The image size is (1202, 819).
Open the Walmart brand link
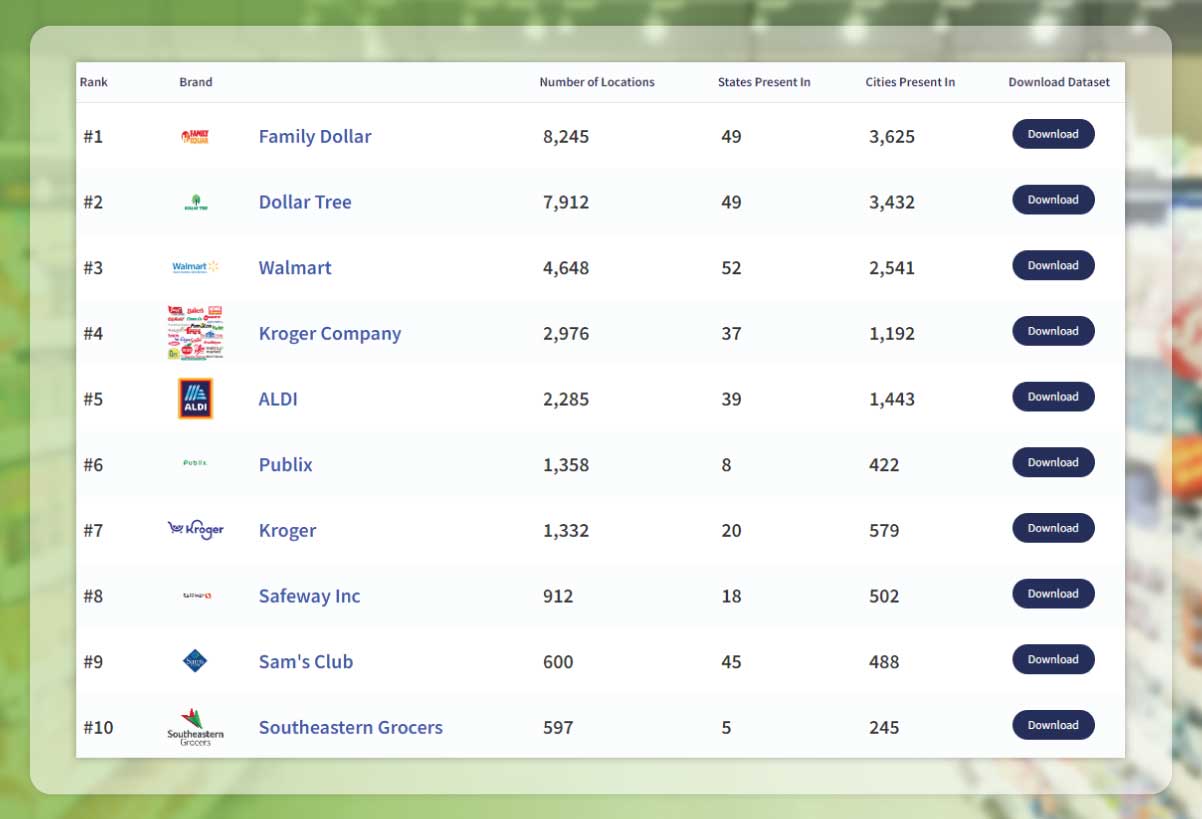click(x=295, y=268)
